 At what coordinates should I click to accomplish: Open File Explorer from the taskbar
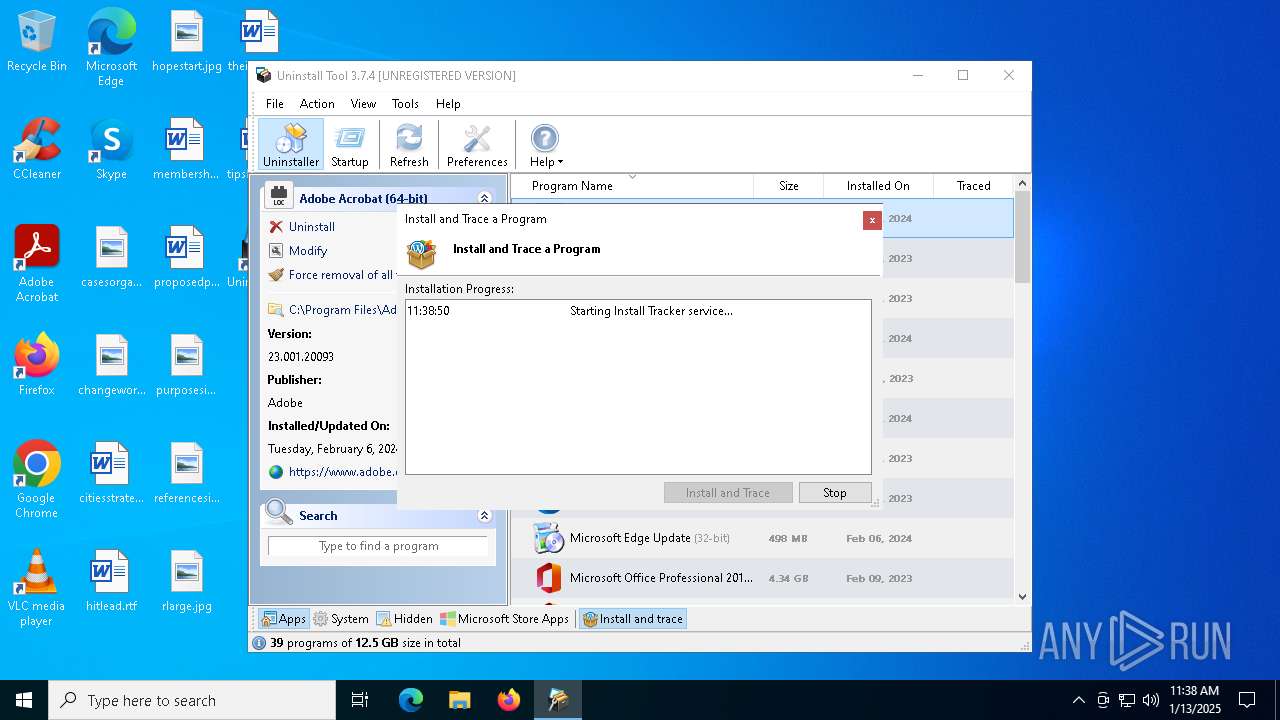tap(459, 700)
